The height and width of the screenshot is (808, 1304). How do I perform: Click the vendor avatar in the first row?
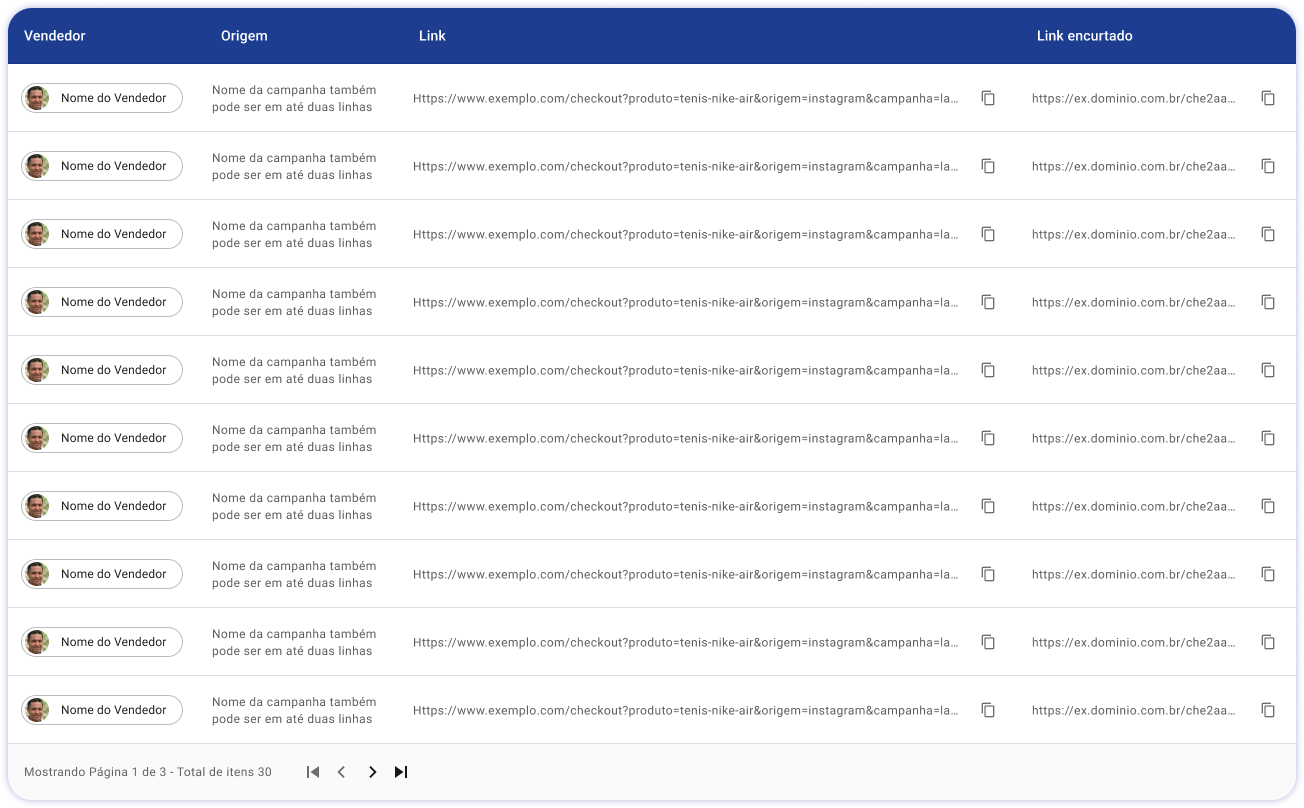(x=37, y=98)
